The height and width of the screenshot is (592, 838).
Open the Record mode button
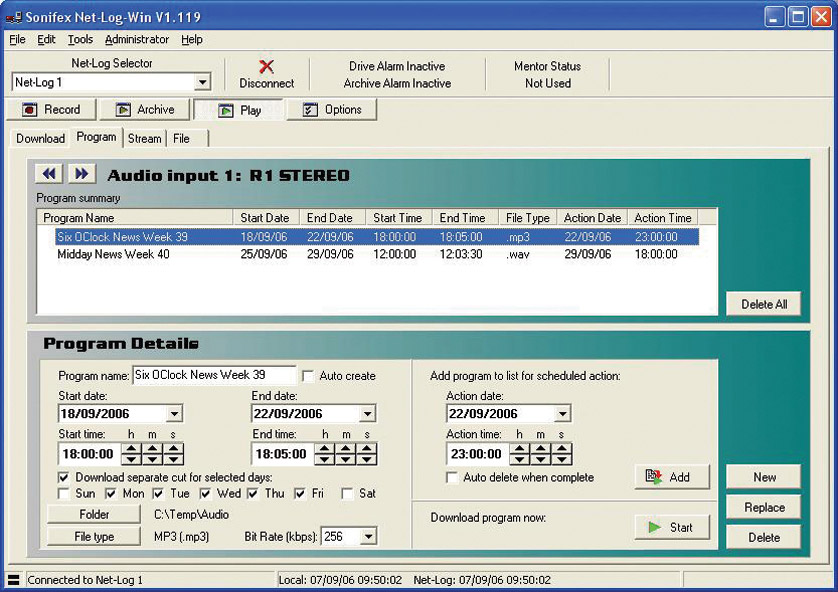pyautogui.click(x=51, y=110)
